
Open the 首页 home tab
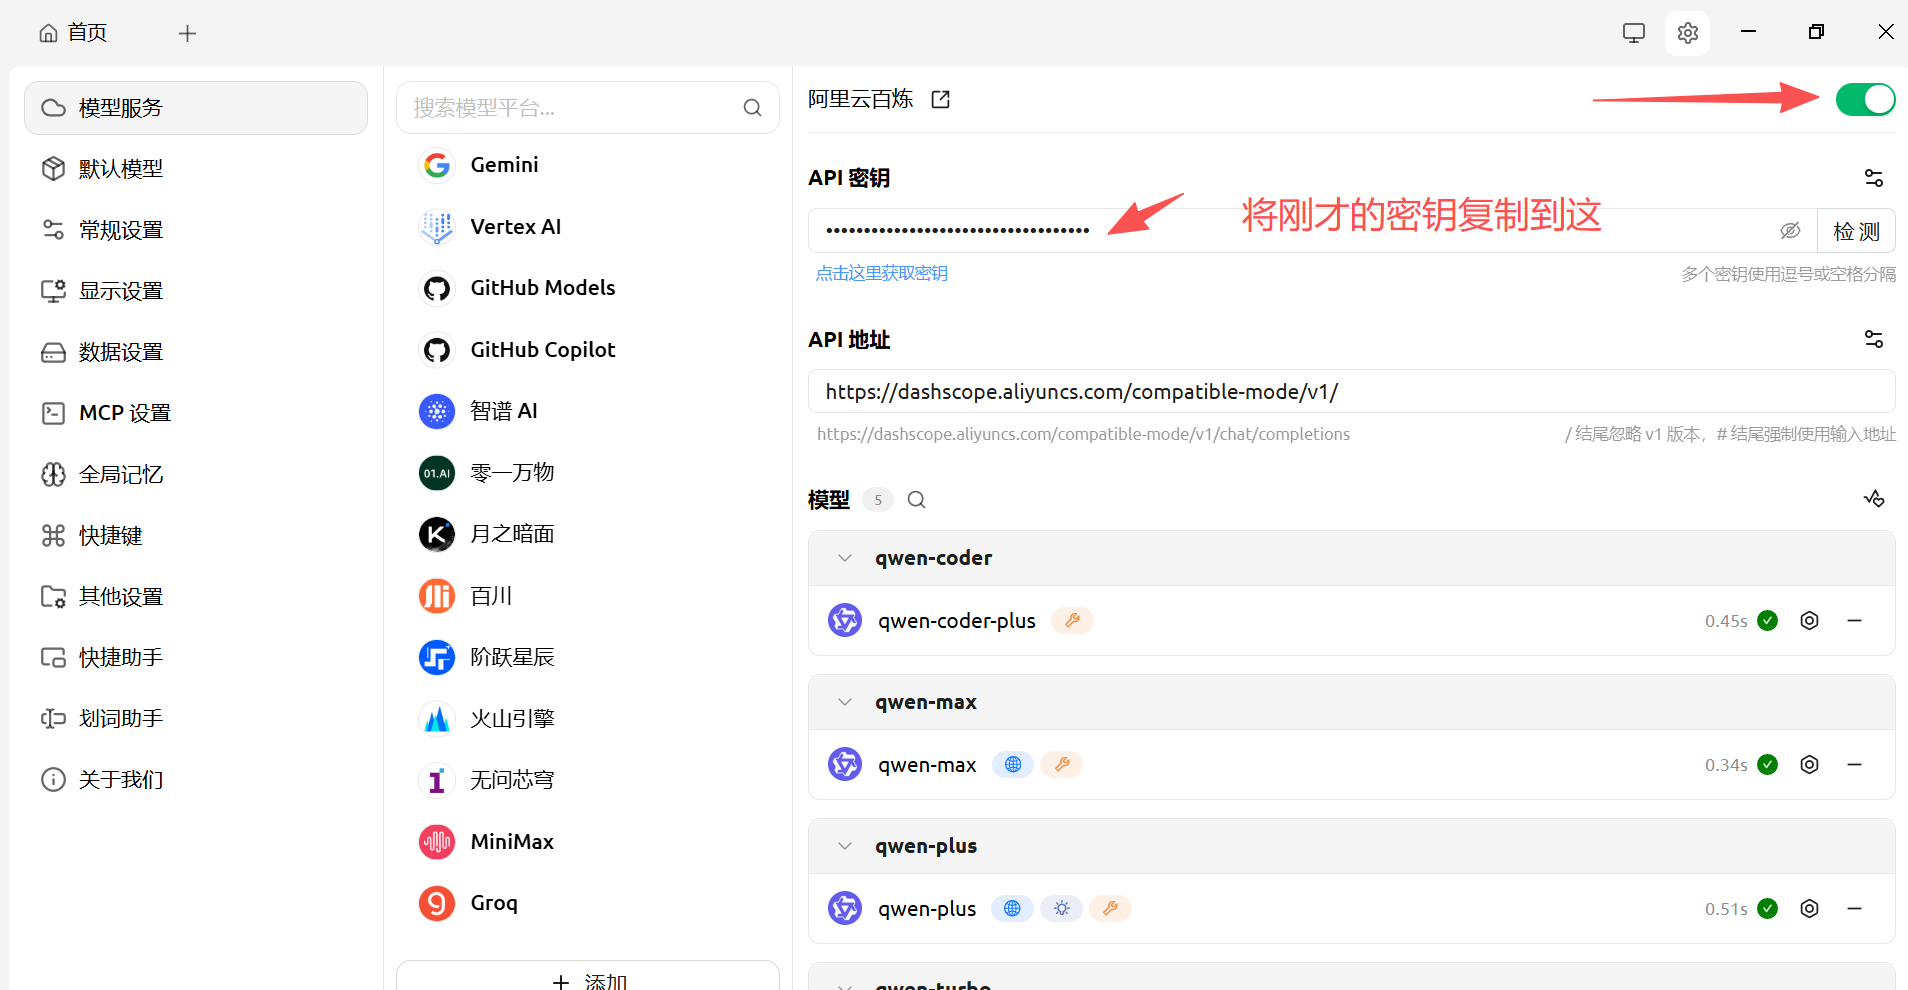point(73,33)
